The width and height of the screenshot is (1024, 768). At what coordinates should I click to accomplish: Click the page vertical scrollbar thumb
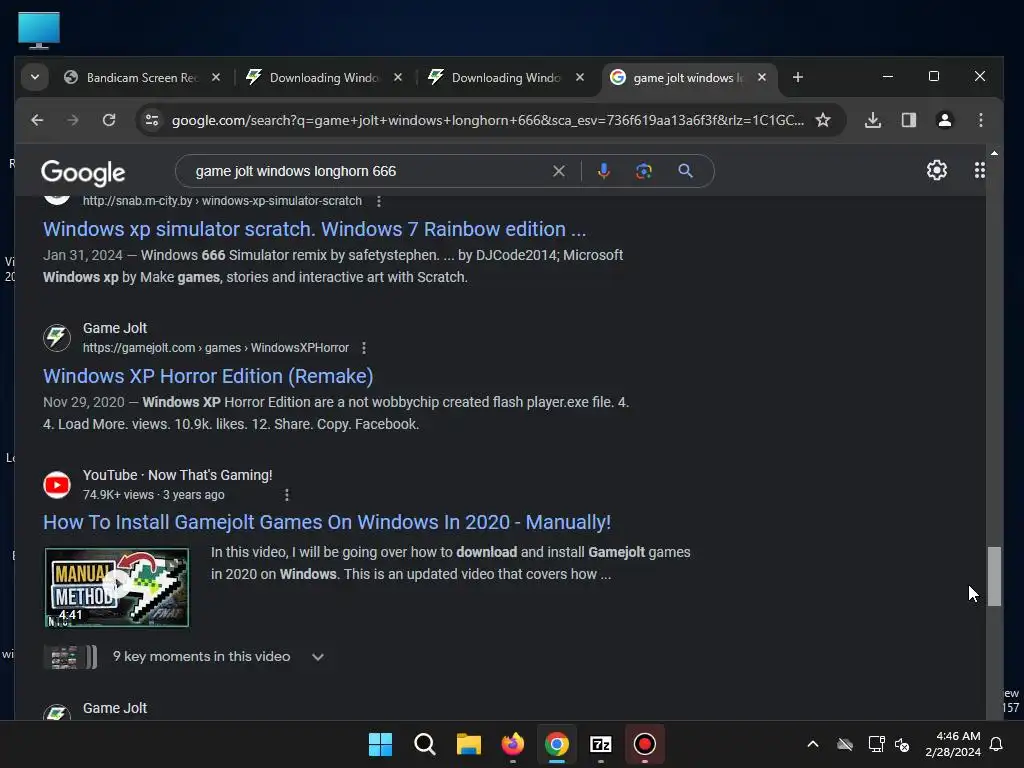(x=994, y=577)
